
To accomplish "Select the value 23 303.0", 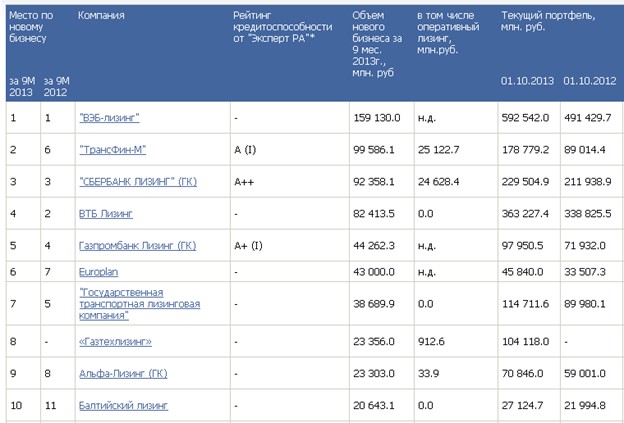I will tap(374, 373).
